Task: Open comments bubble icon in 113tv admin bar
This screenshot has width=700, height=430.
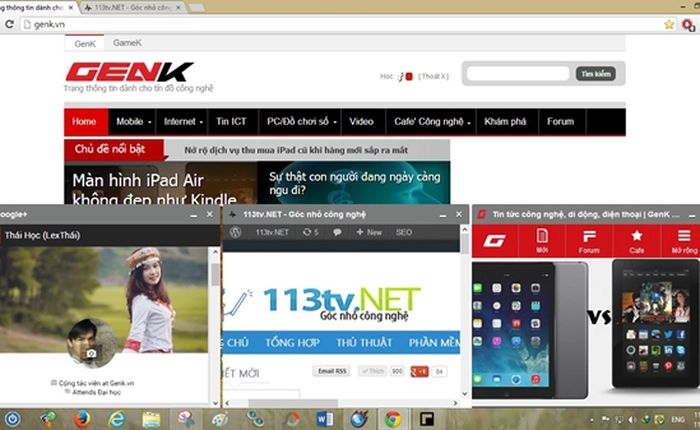Action: point(337,232)
